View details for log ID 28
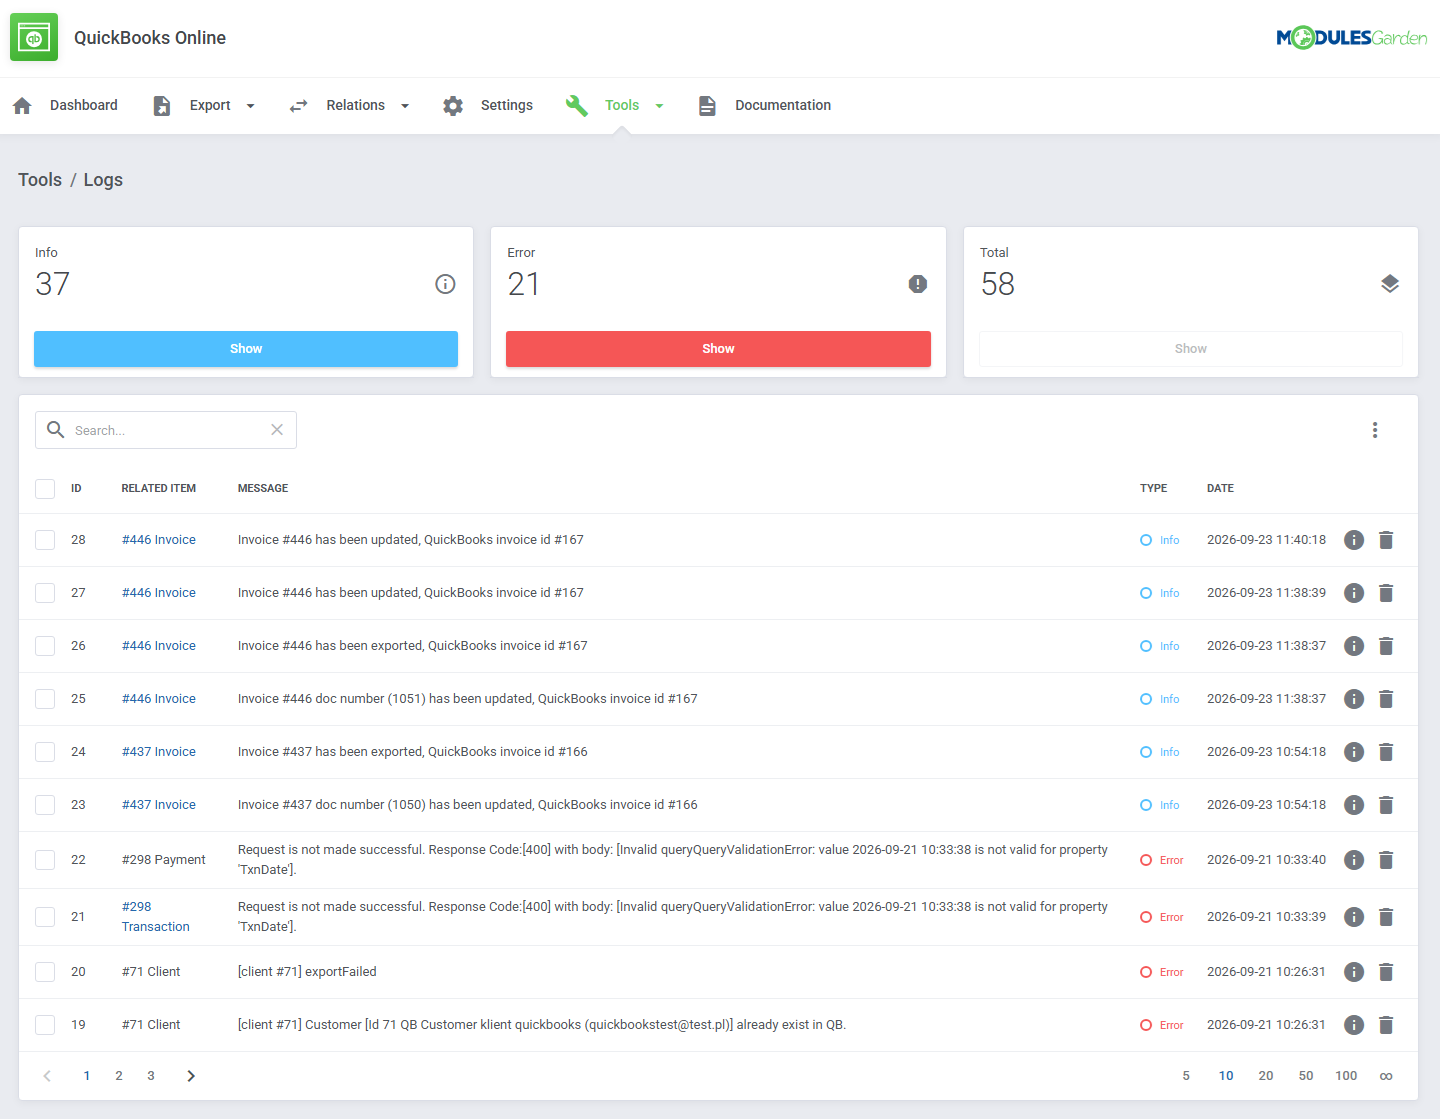 tap(1354, 540)
